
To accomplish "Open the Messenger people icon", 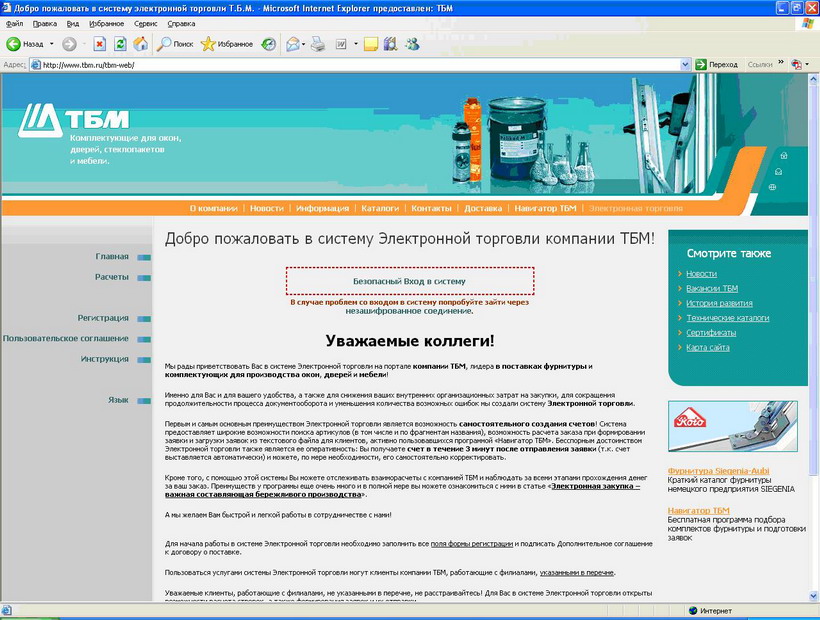I will point(412,44).
